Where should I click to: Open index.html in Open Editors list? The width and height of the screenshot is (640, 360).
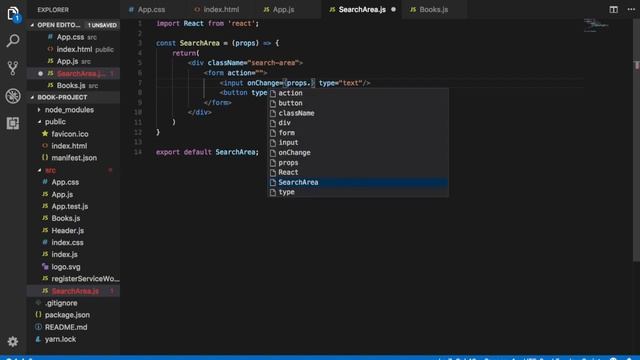pyautogui.click(x=74, y=49)
